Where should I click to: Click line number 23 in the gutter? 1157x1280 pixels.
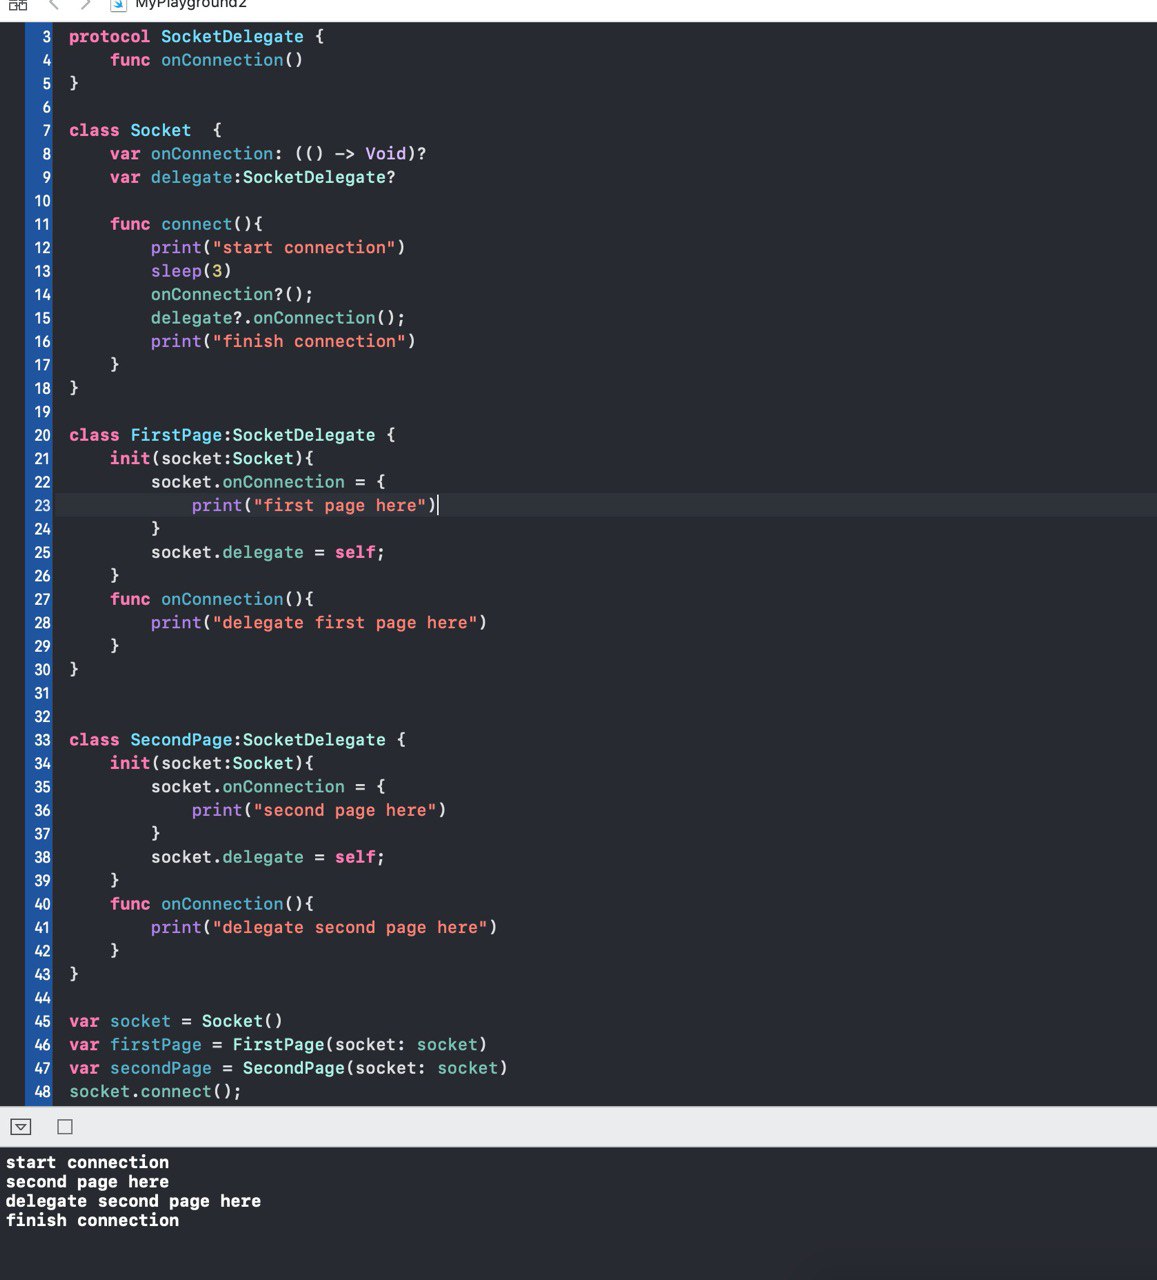click(x=42, y=506)
